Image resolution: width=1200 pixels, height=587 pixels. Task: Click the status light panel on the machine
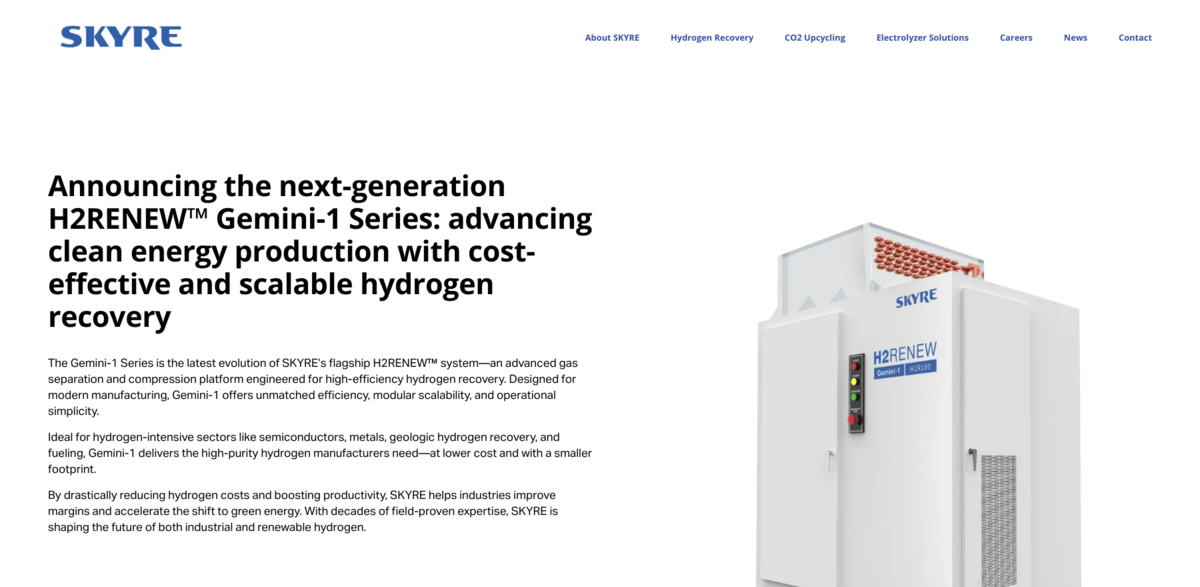[856, 390]
